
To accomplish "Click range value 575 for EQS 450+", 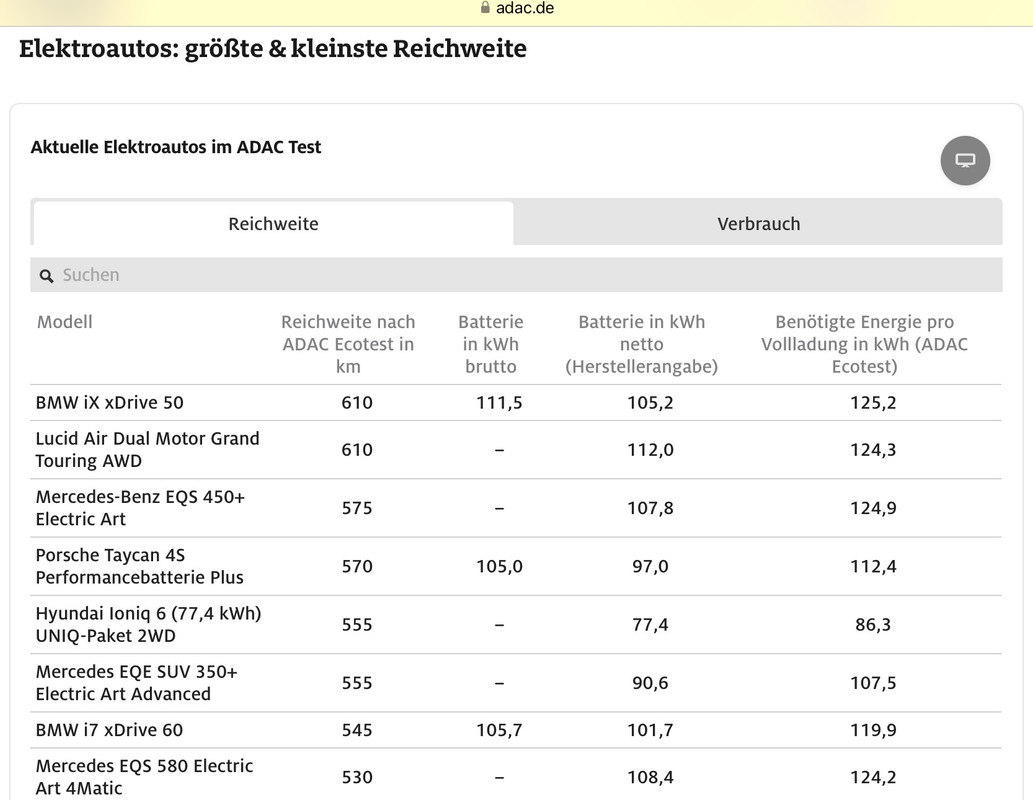I will (357, 508).
